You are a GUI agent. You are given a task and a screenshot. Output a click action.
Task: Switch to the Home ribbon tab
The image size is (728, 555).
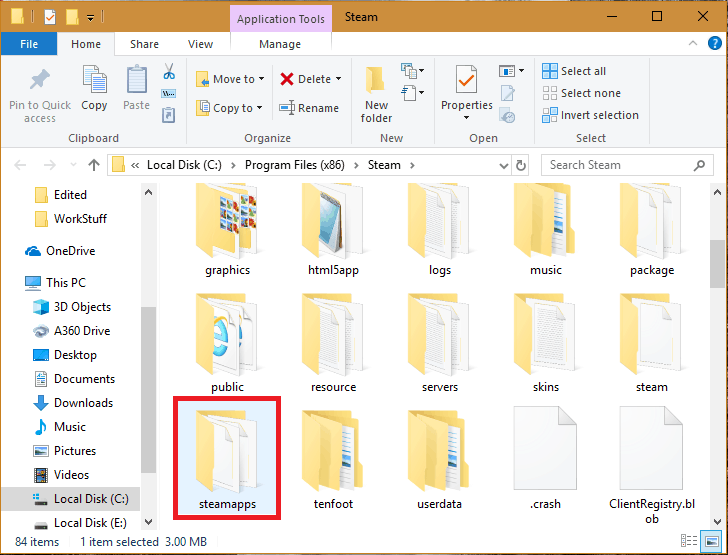click(86, 44)
